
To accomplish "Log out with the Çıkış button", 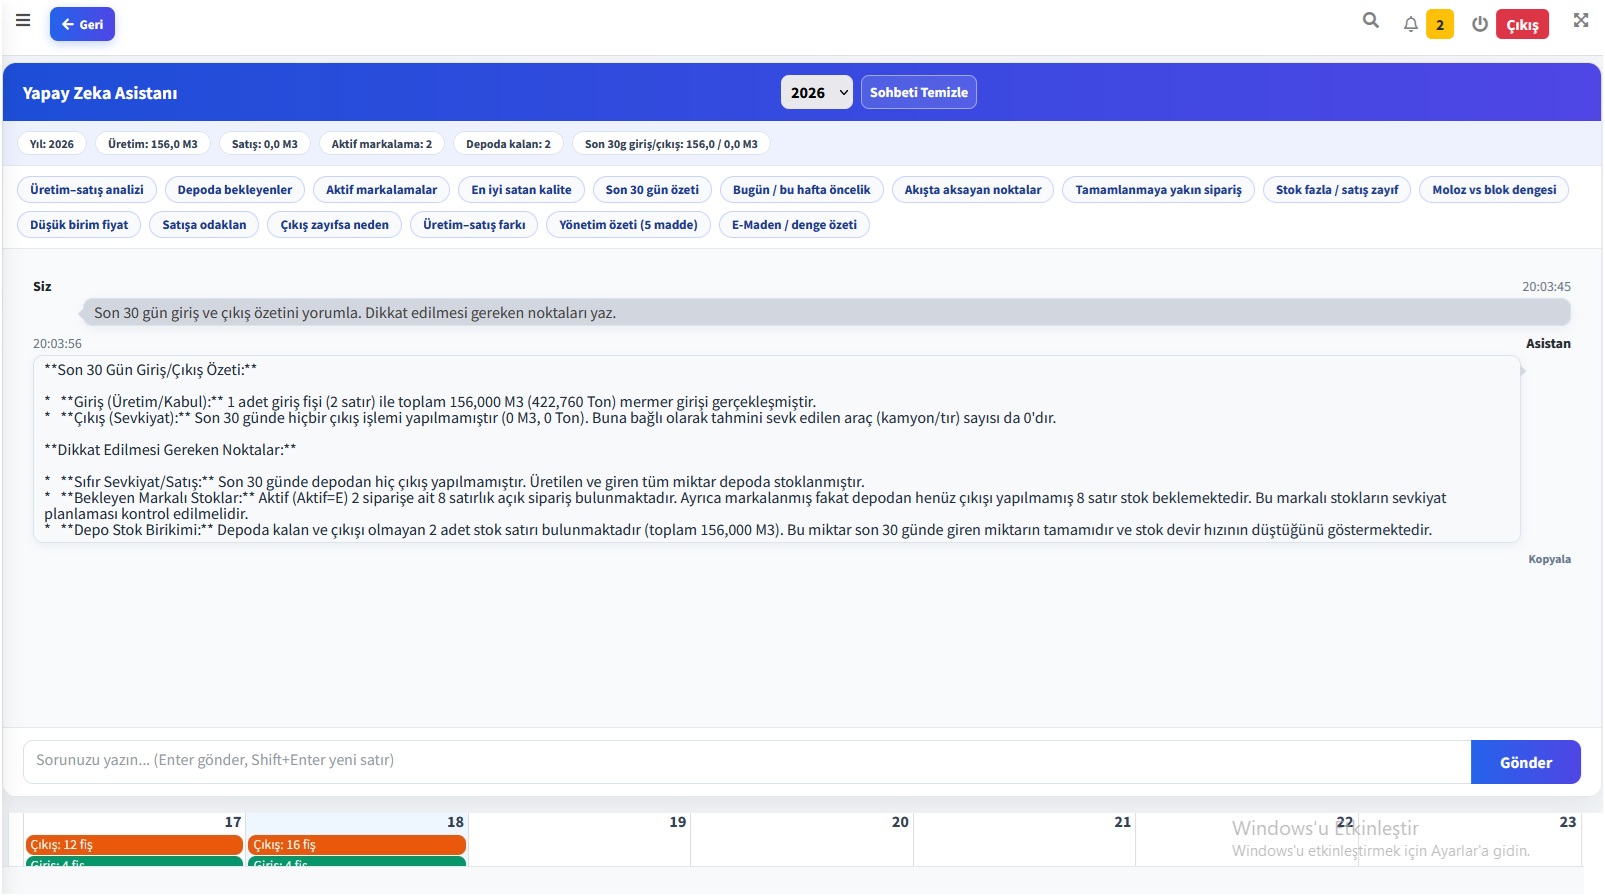I will pos(1522,24).
